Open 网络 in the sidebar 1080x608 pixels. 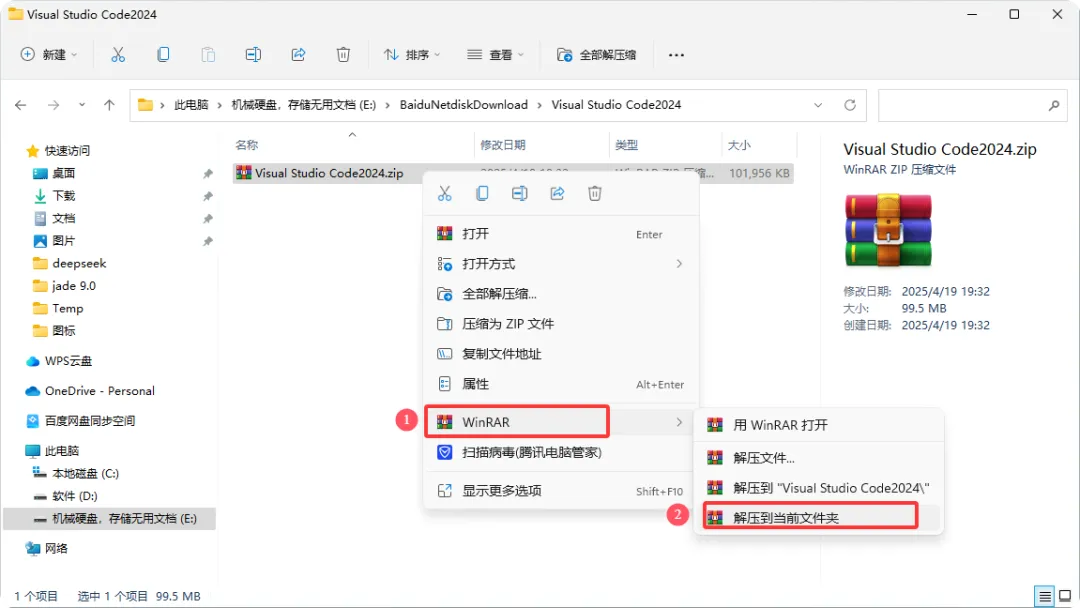[56, 549]
